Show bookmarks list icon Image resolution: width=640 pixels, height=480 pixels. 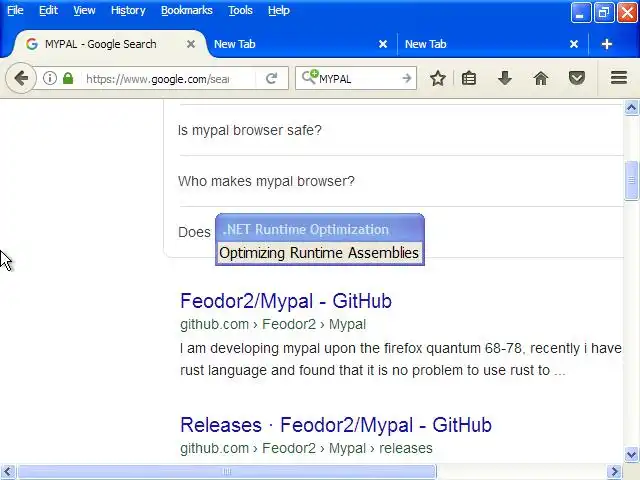point(469,78)
